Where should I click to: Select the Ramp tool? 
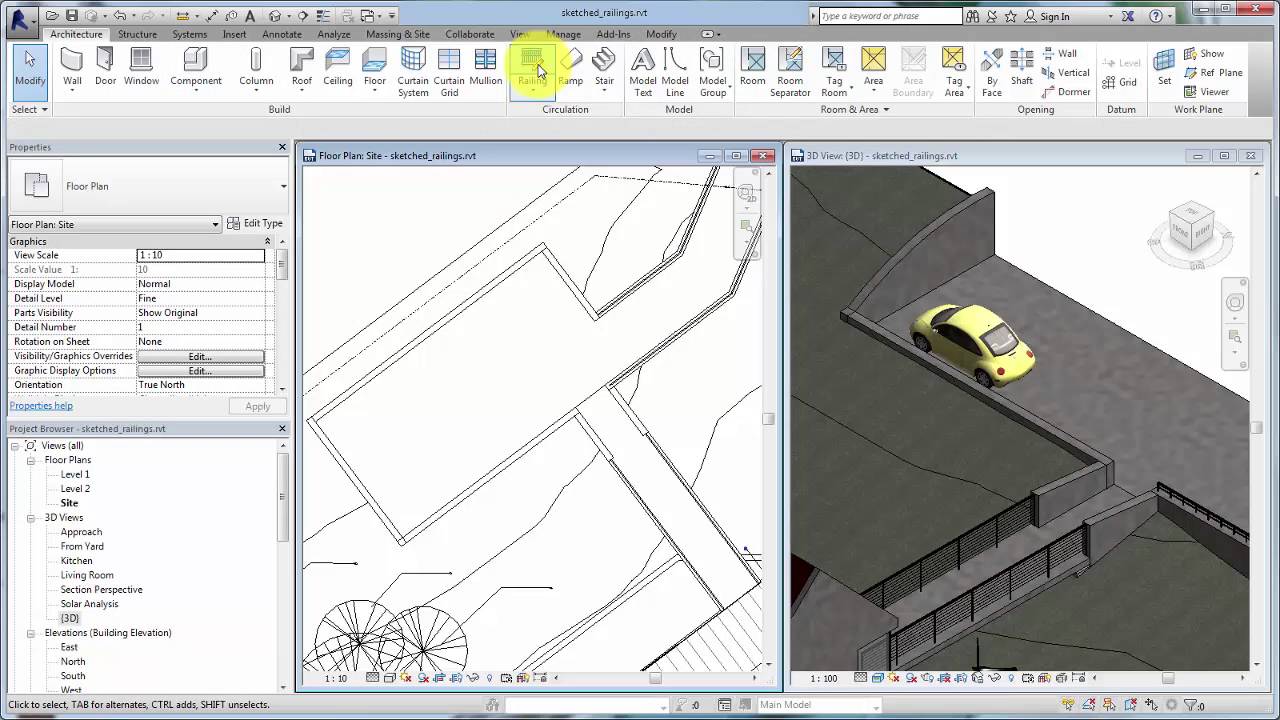[x=571, y=68]
